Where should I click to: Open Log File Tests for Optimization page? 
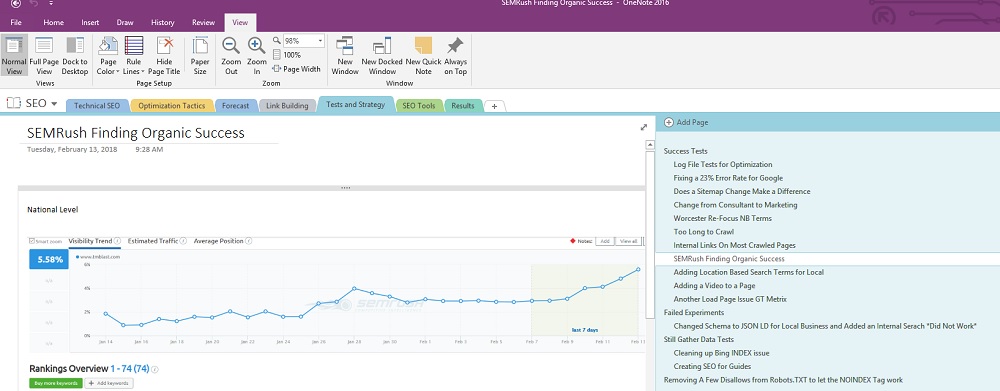(723, 165)
